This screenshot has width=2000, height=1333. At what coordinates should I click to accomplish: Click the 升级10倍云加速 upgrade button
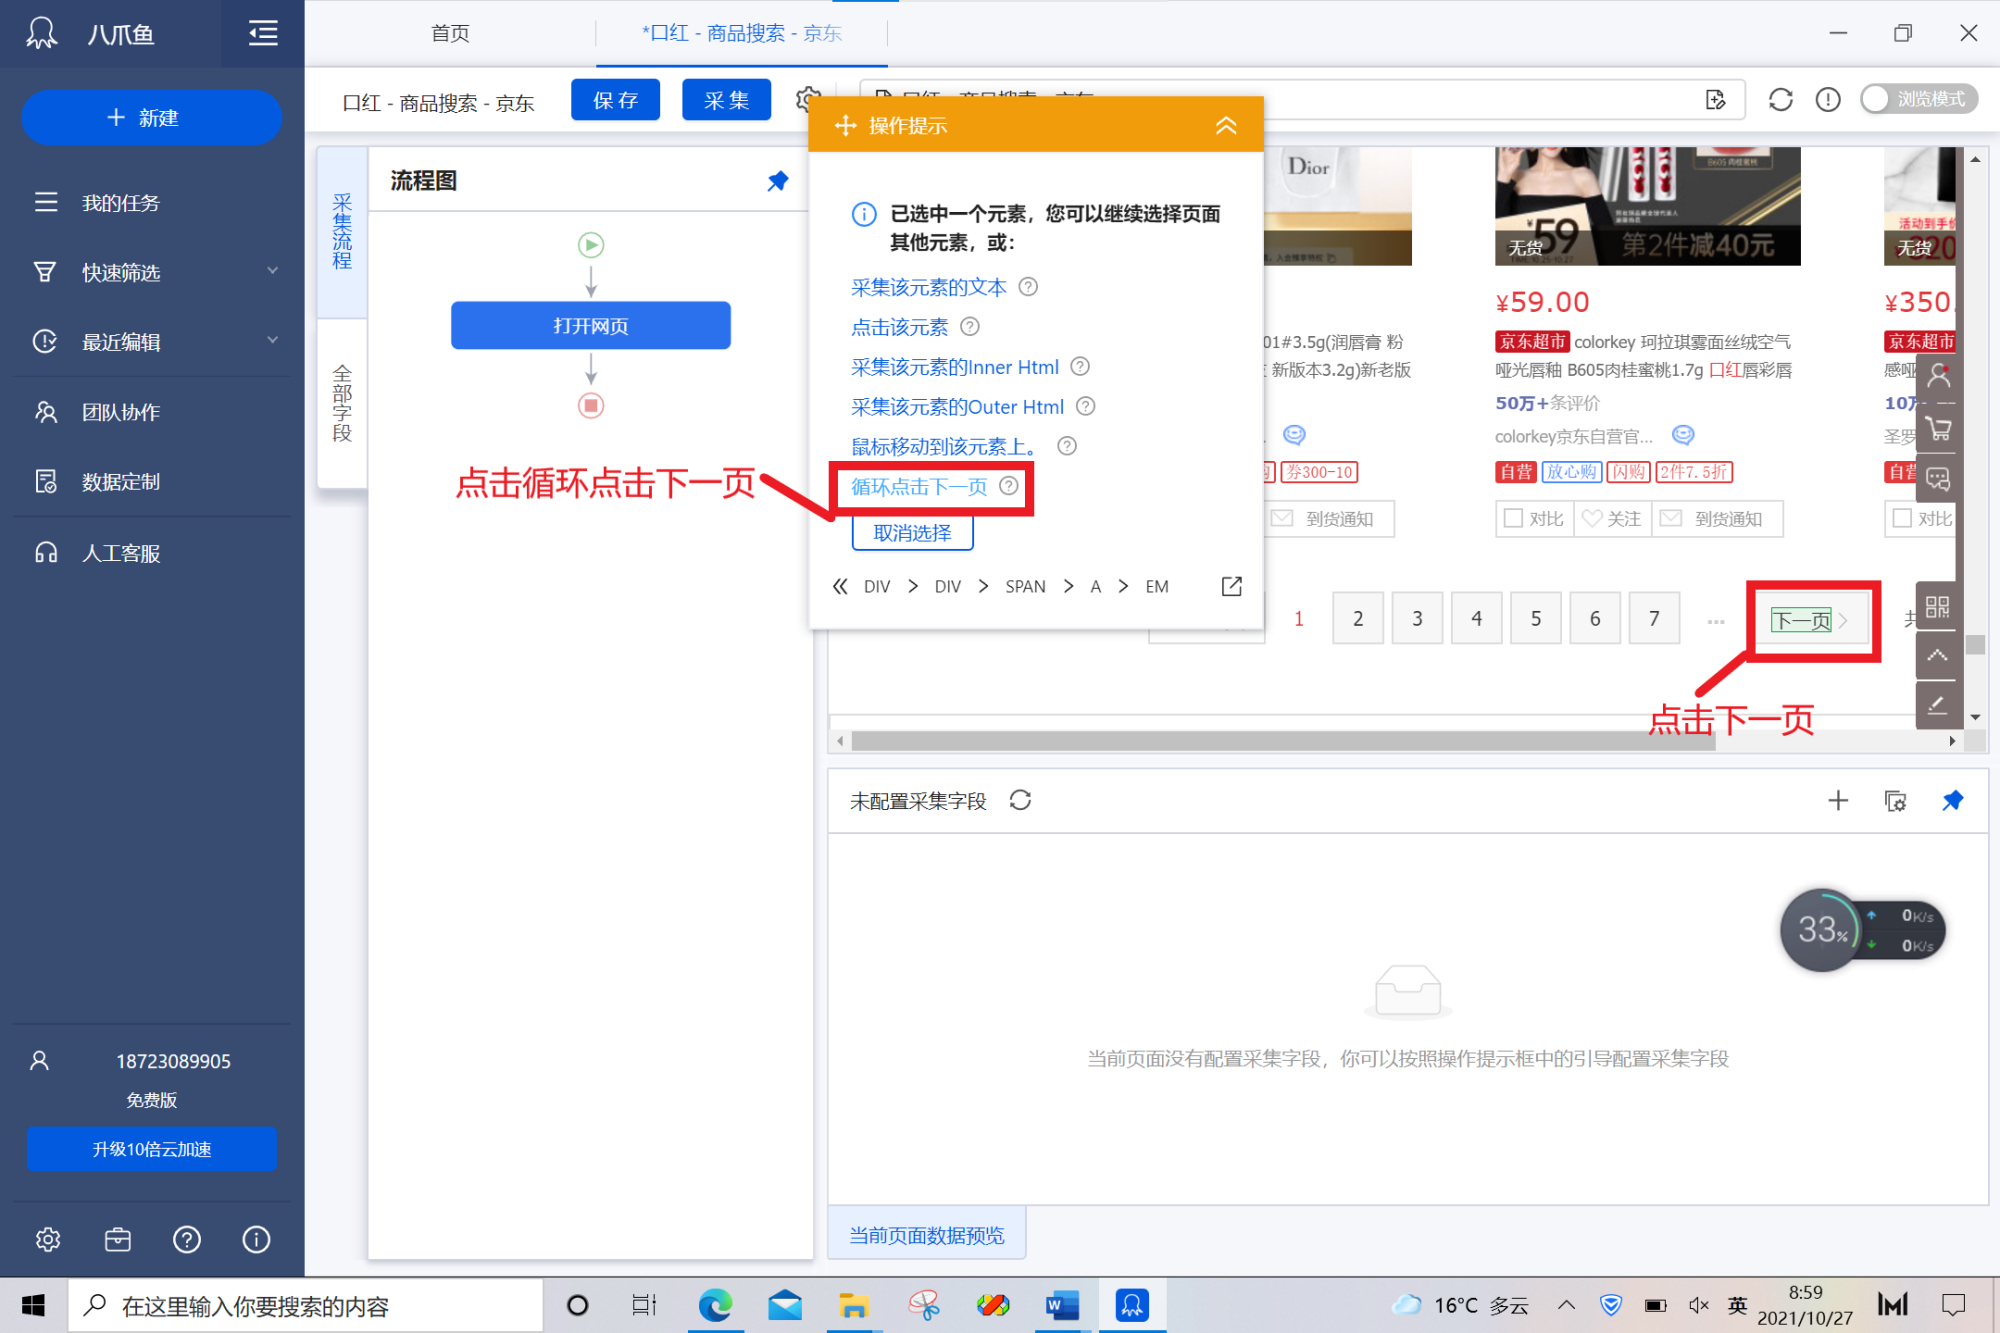click(151, 1149)
